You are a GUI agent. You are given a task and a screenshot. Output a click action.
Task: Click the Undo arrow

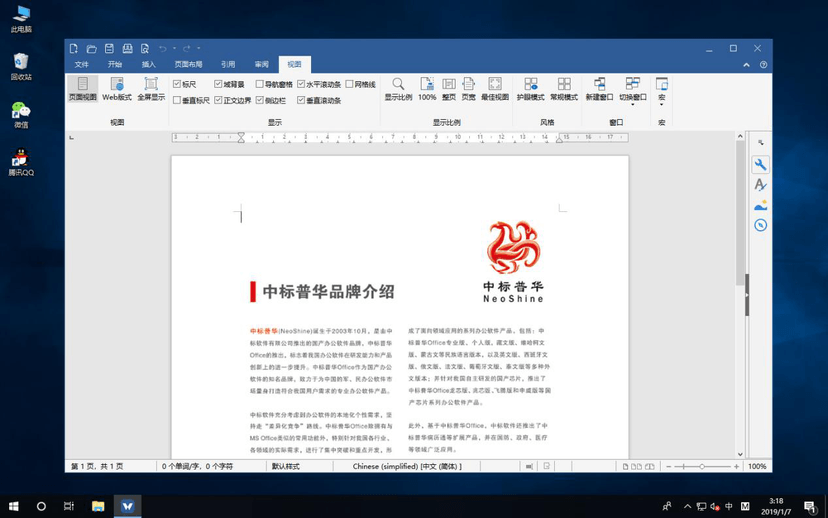point(163,49)
